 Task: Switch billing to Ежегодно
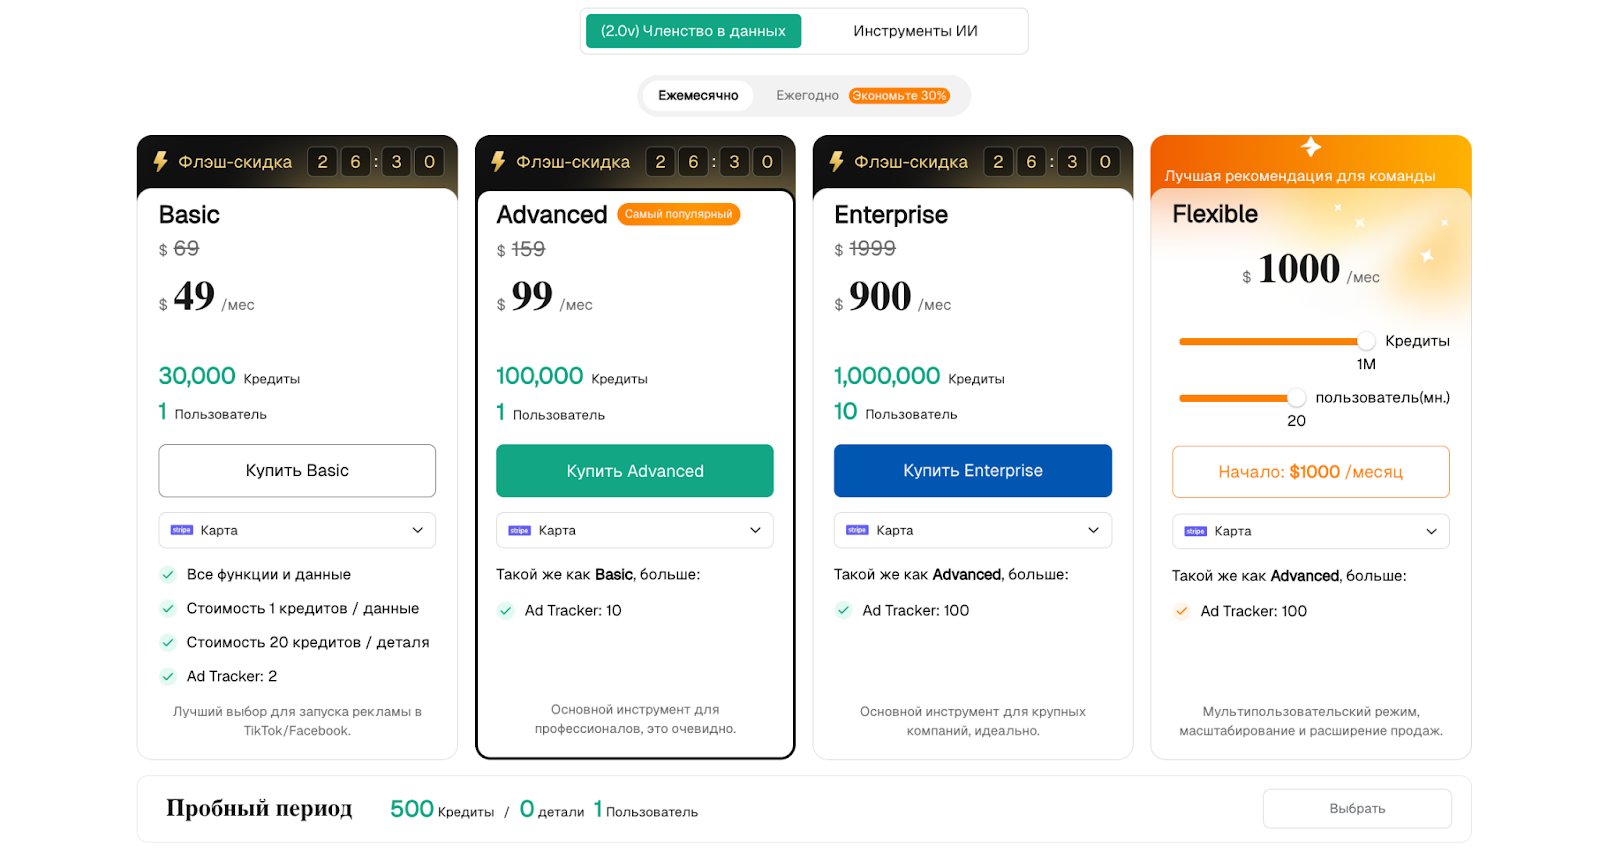807,96
